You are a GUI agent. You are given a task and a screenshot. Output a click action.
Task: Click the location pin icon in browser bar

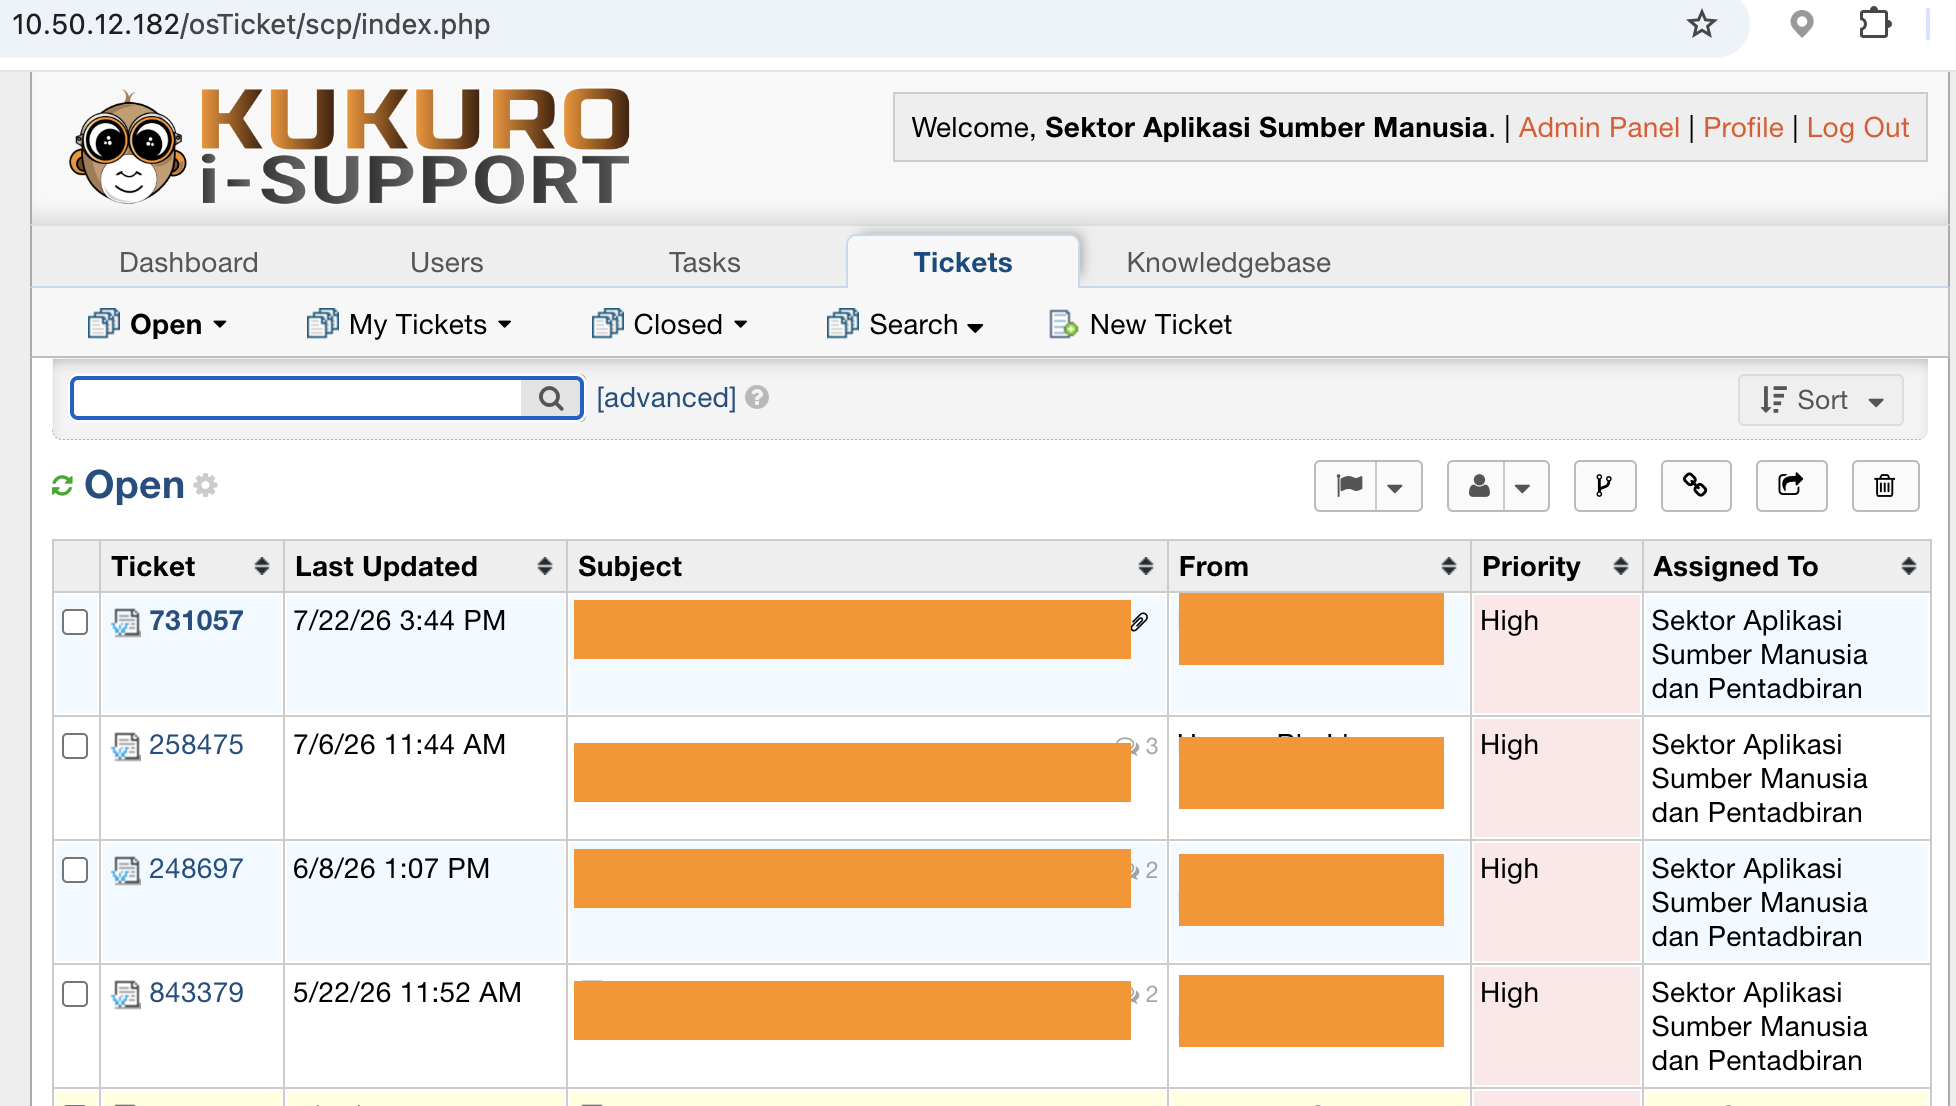tap(1801, 24)
